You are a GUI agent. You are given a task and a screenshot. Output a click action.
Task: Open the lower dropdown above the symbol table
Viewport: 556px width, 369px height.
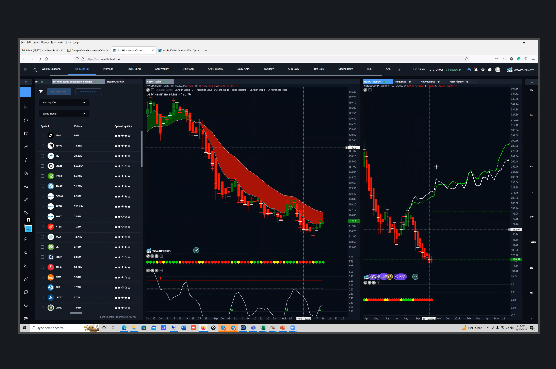pyautogui.click(x=64, y=114)
